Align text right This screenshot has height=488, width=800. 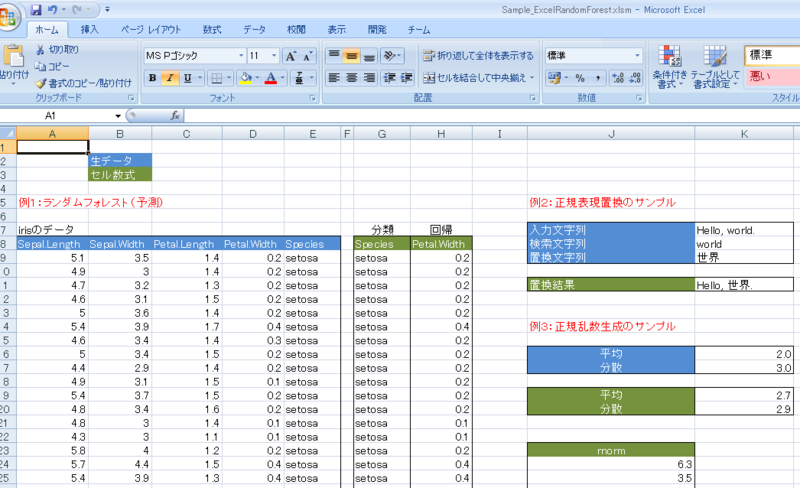369,78
